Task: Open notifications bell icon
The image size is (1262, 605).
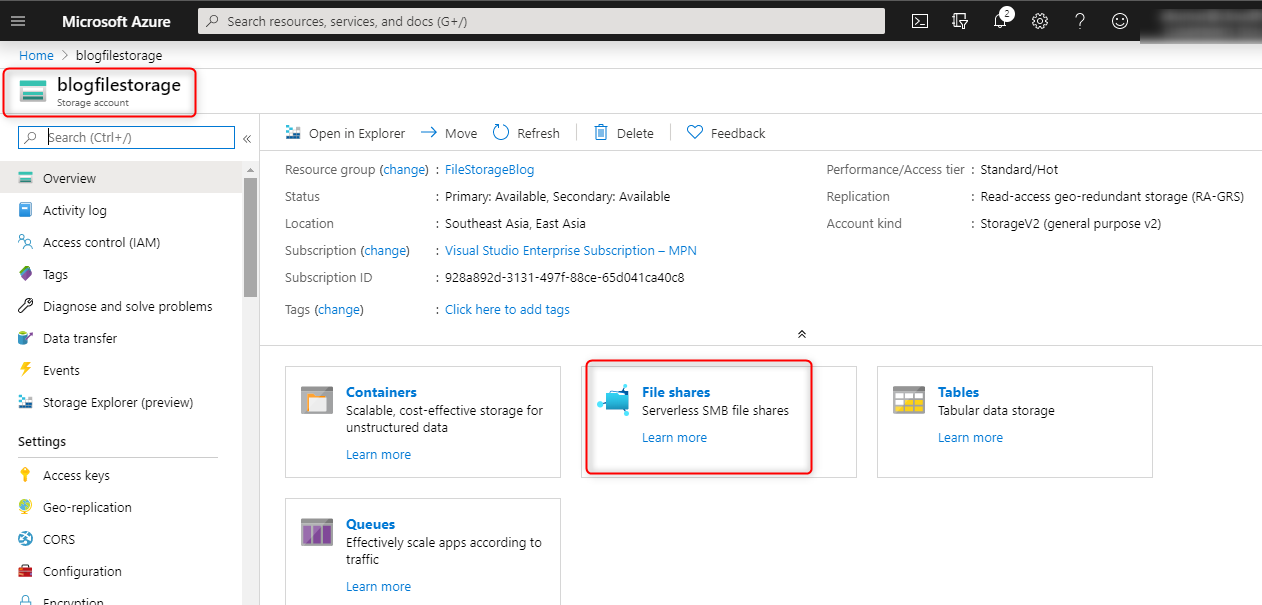Action: pos(1000,21)
